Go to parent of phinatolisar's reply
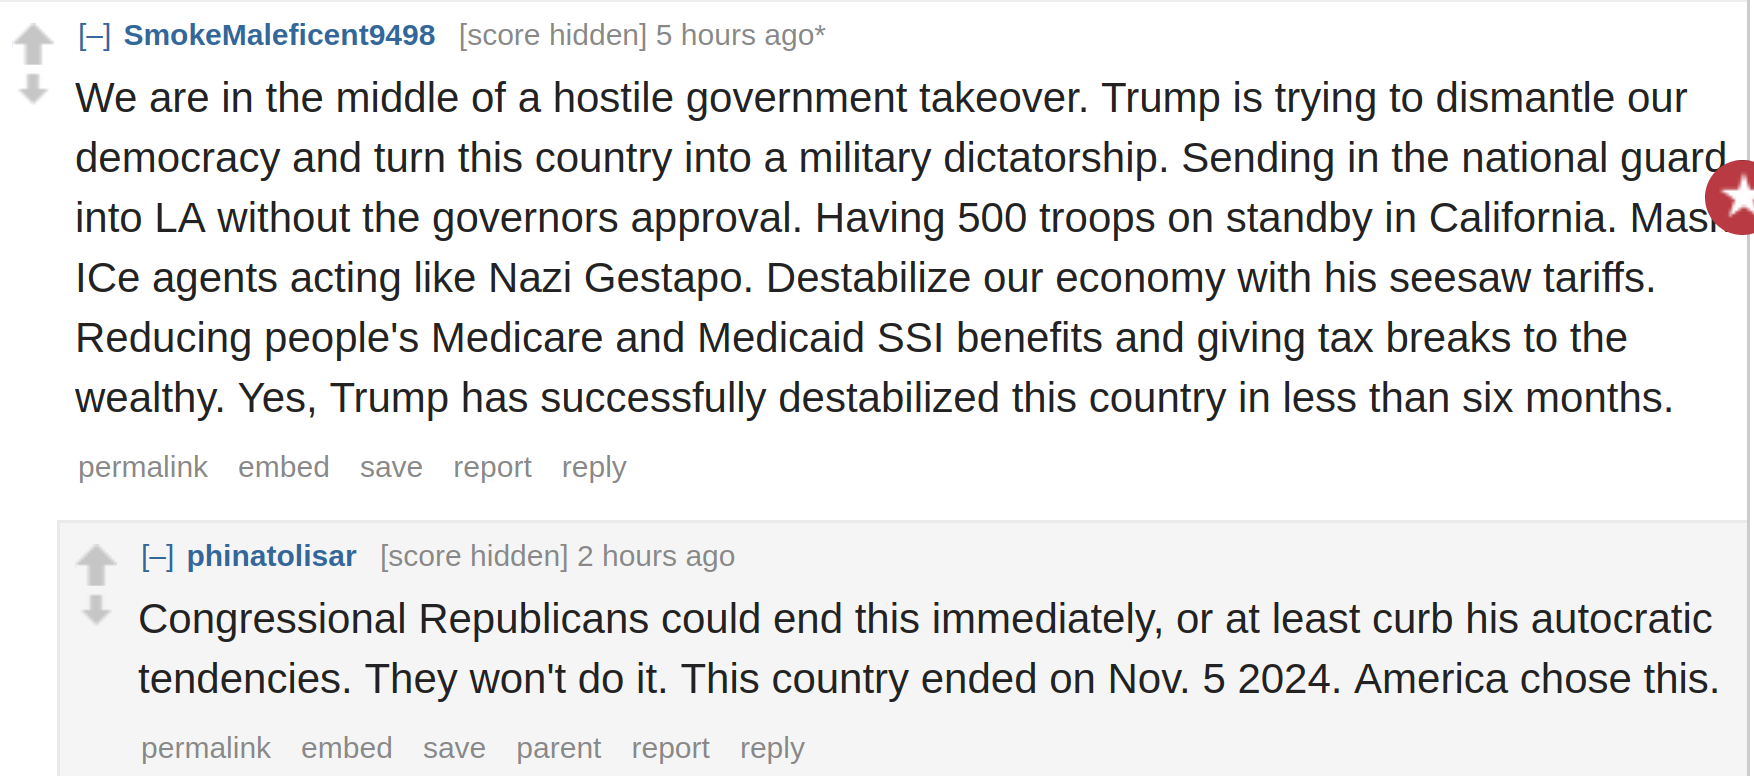 [559, 748]
